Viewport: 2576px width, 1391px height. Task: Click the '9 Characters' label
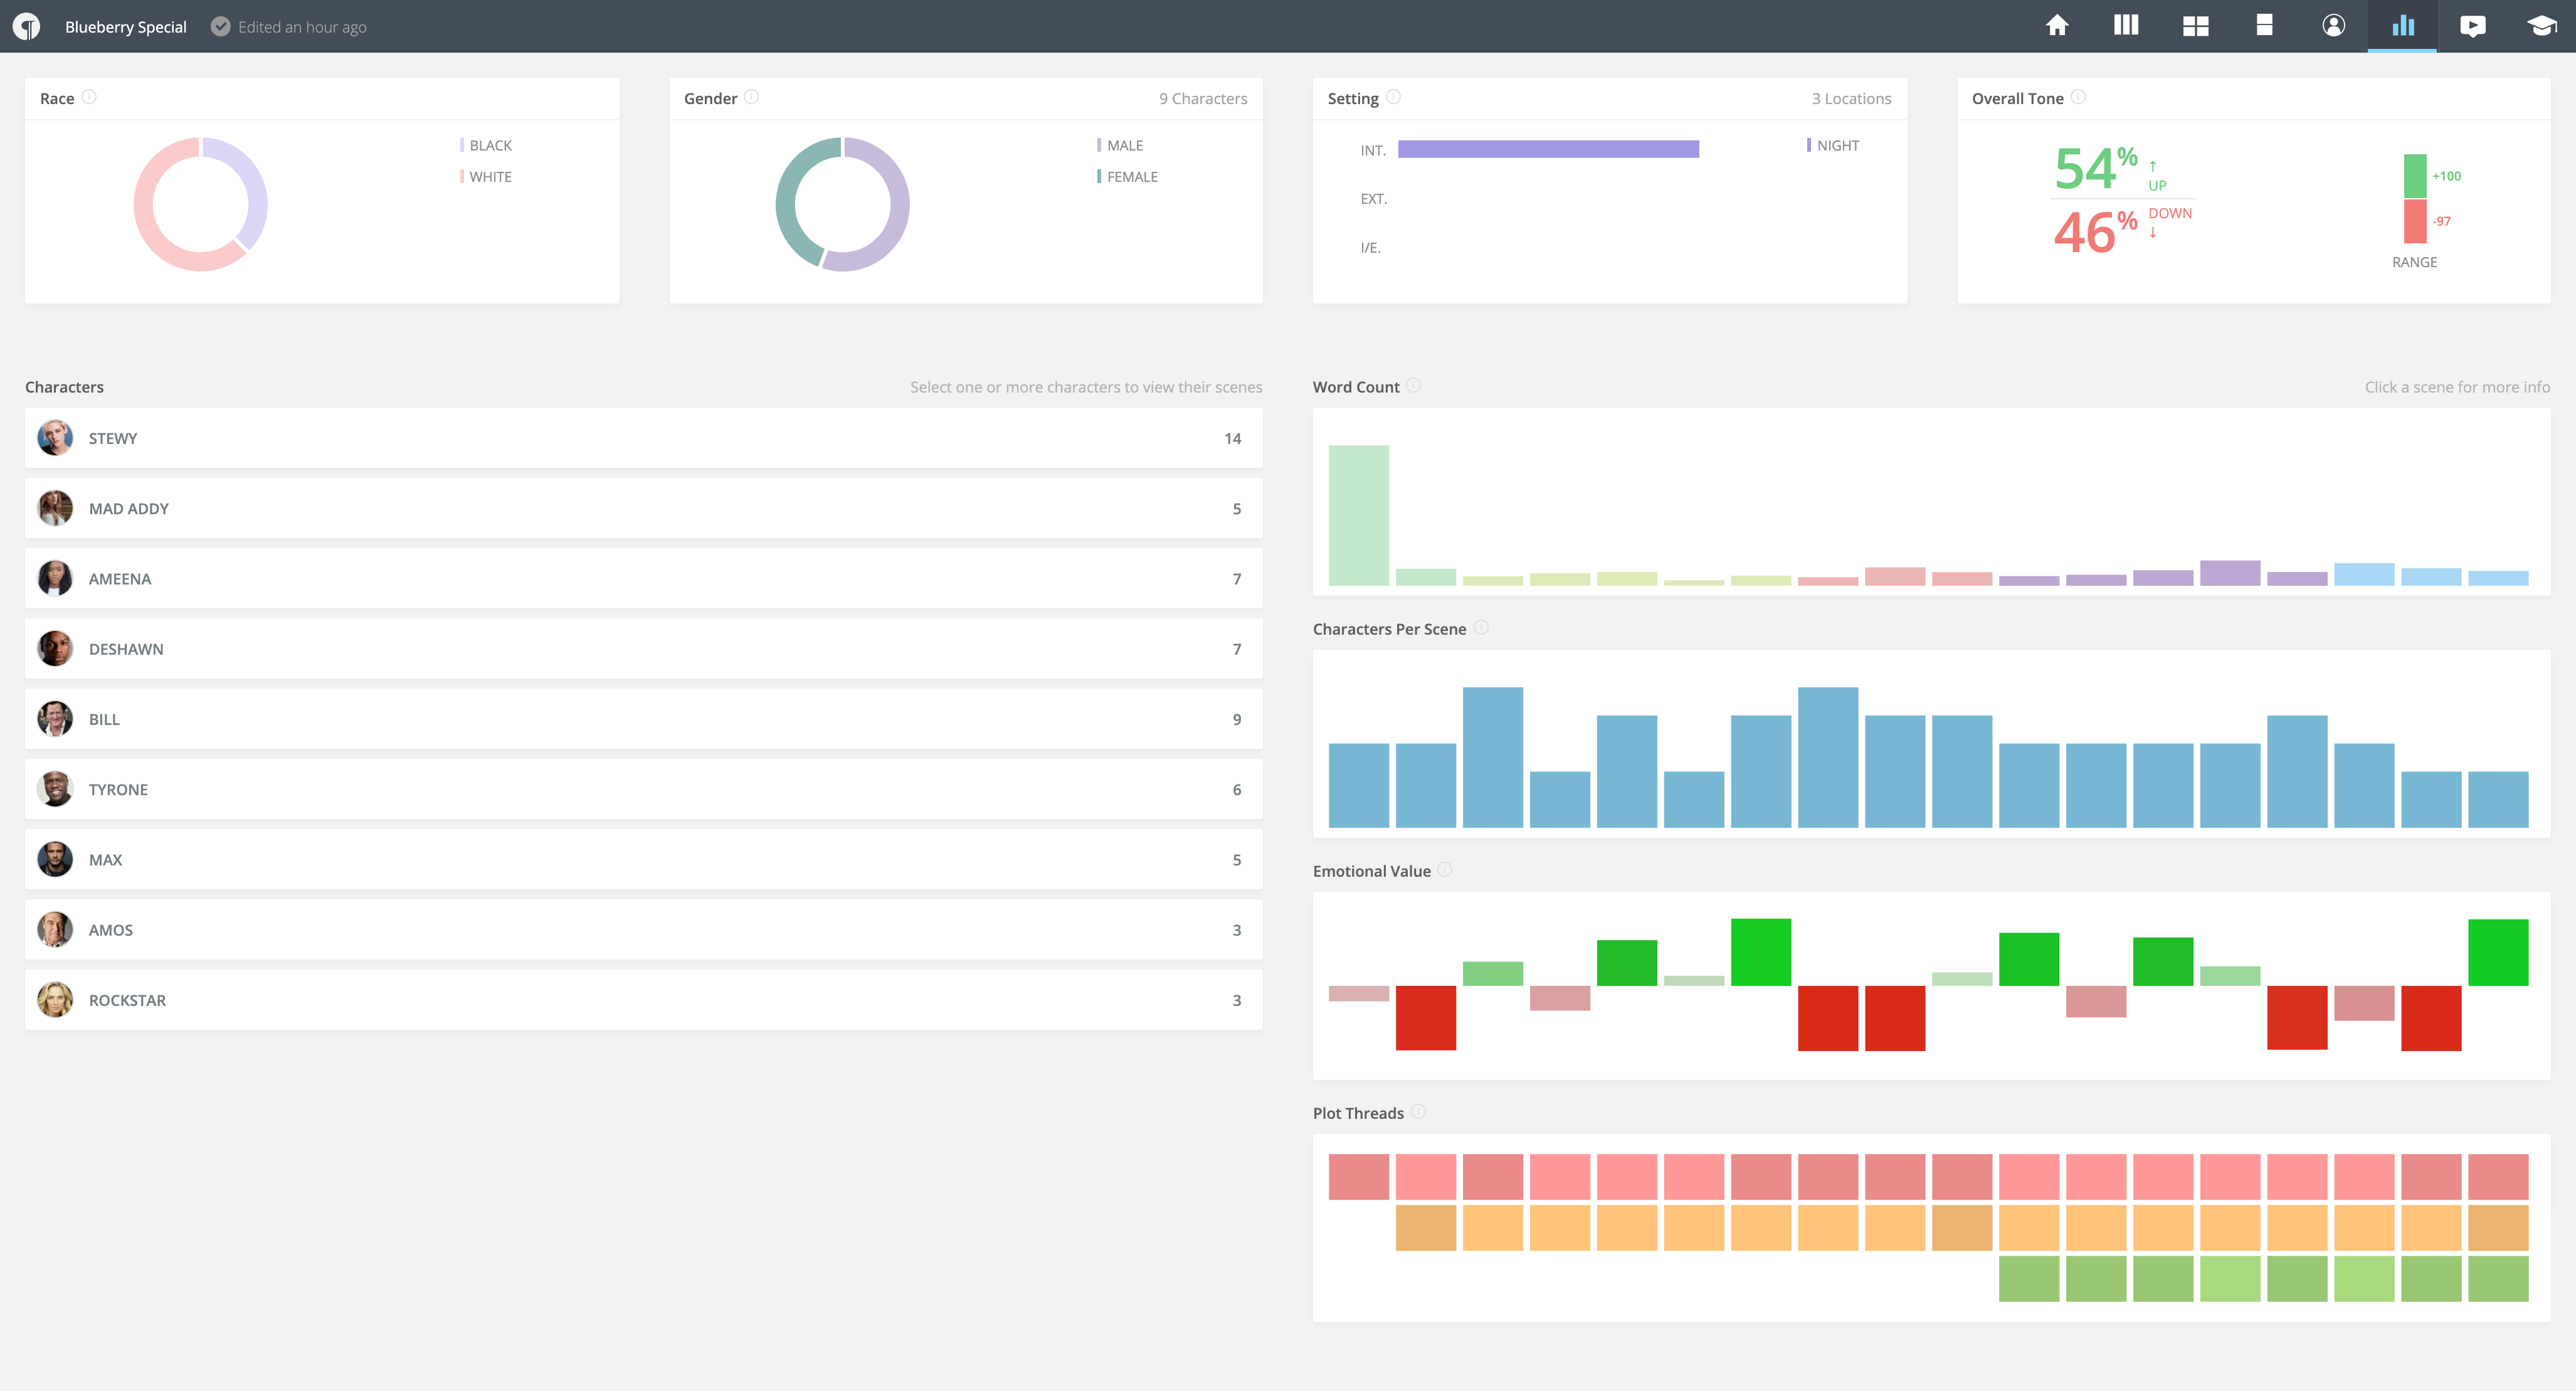pos(1203,98)
